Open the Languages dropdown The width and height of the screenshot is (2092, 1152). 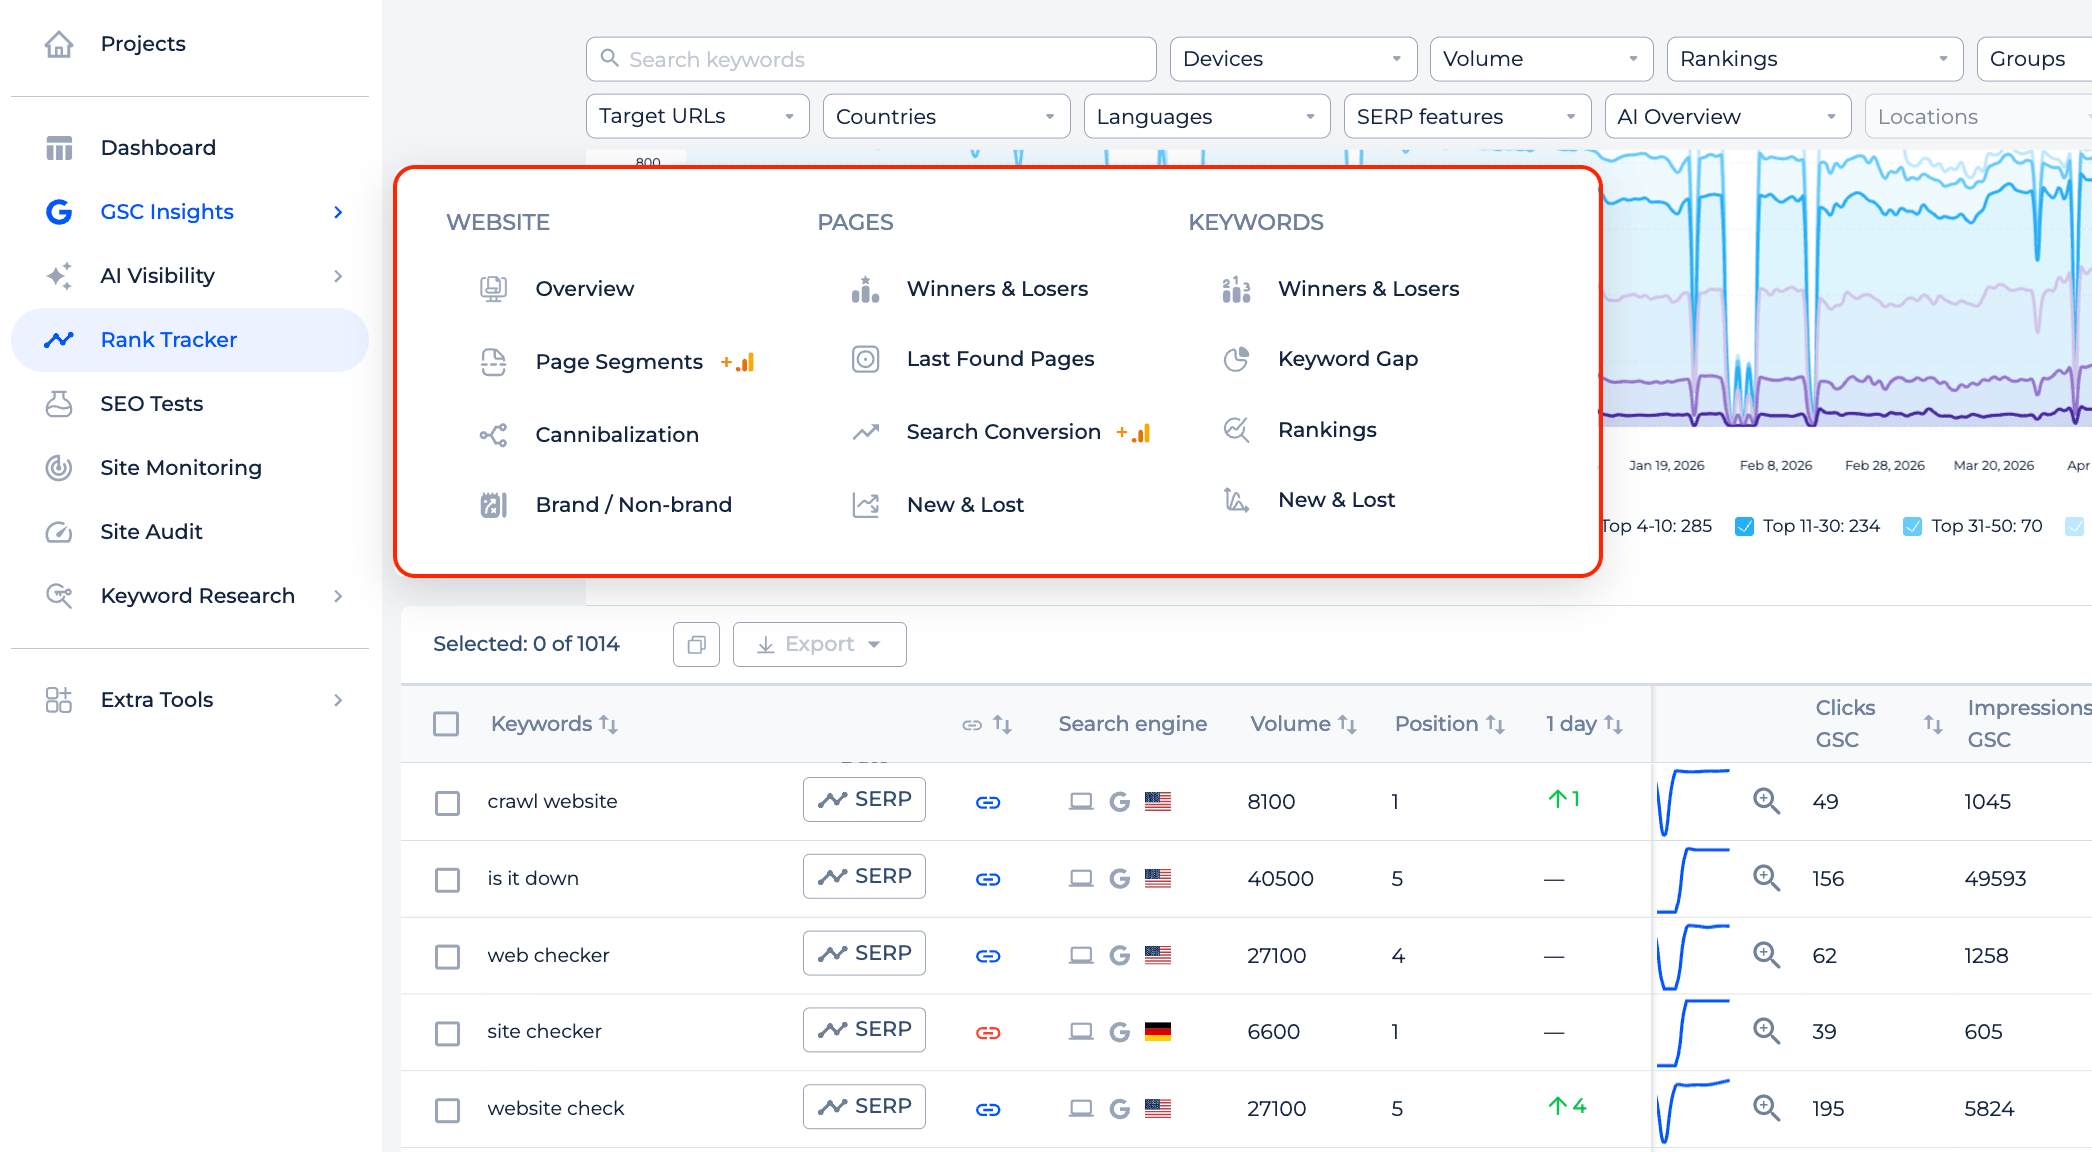1207,116
